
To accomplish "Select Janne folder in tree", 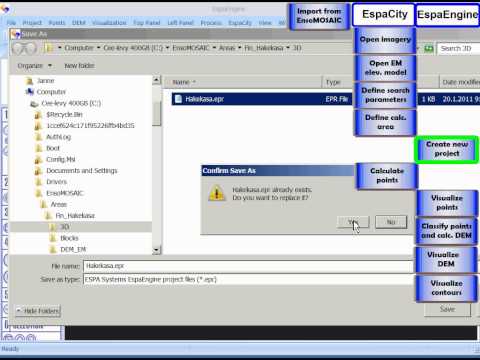I will (46, 81).
